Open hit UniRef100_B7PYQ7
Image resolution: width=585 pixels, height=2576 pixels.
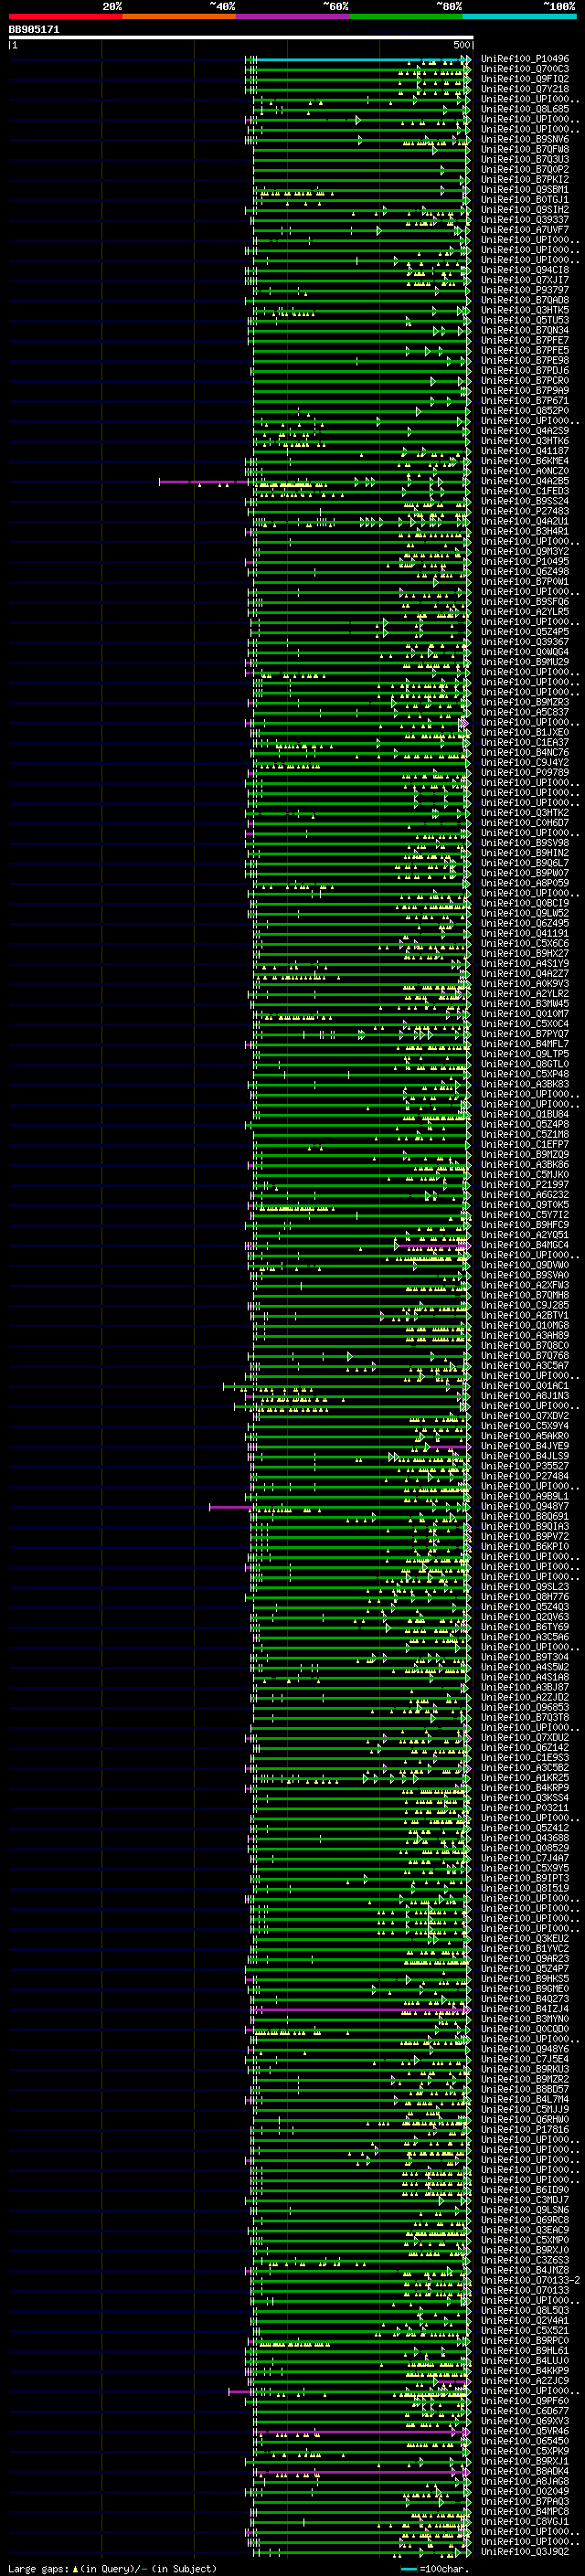525,1034
